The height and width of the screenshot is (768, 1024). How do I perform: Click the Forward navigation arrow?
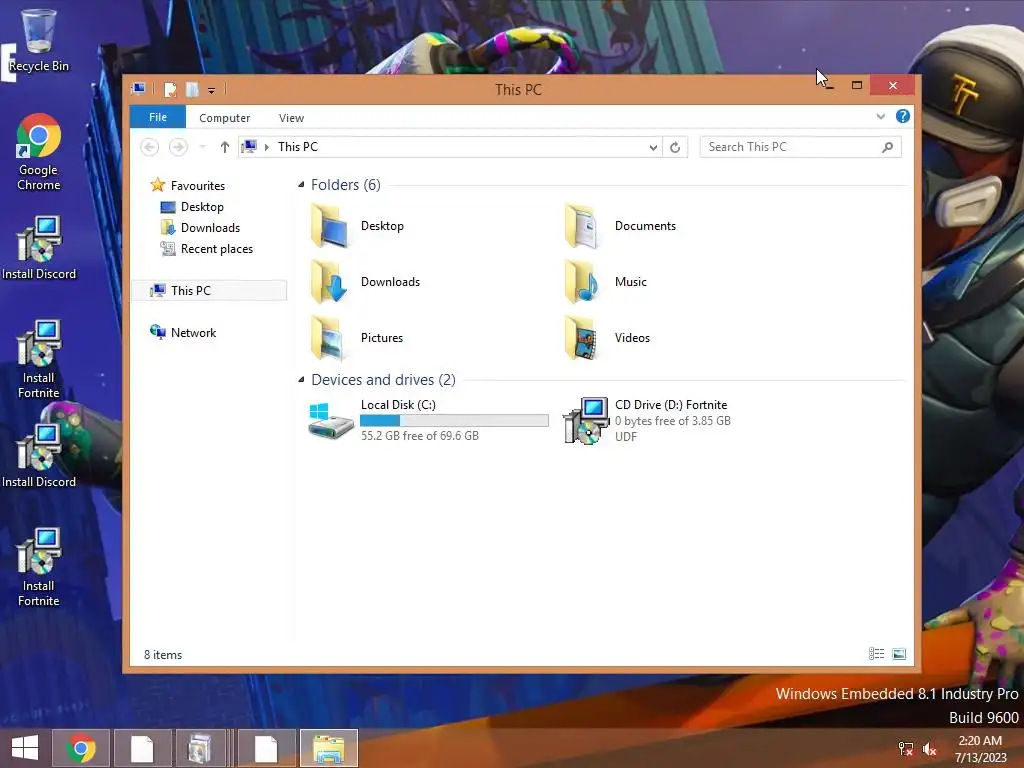pyautogui.click(x=178, y=147)
